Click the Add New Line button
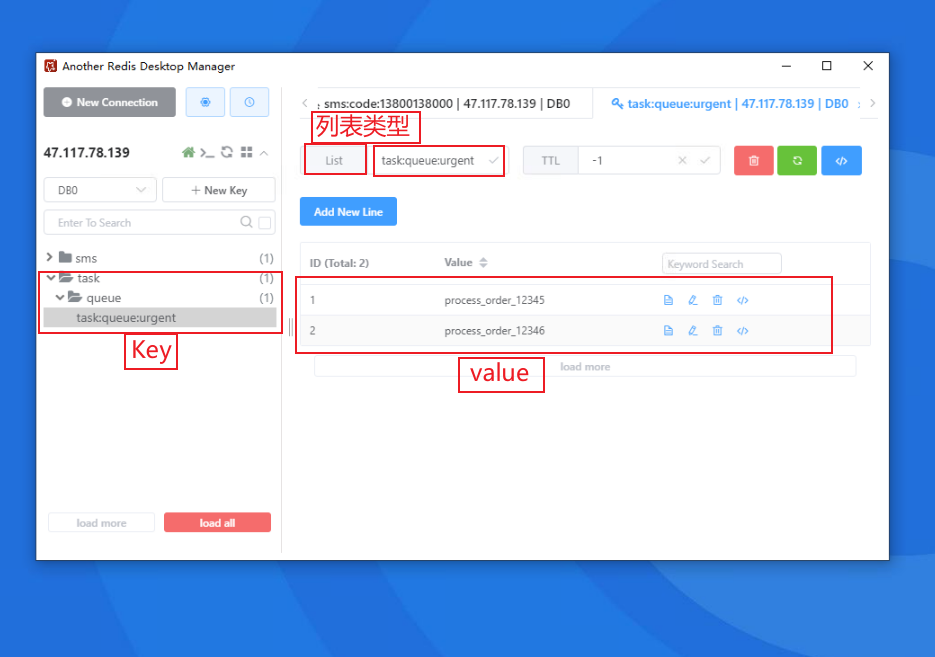935x657 pixels. (348, 212)
